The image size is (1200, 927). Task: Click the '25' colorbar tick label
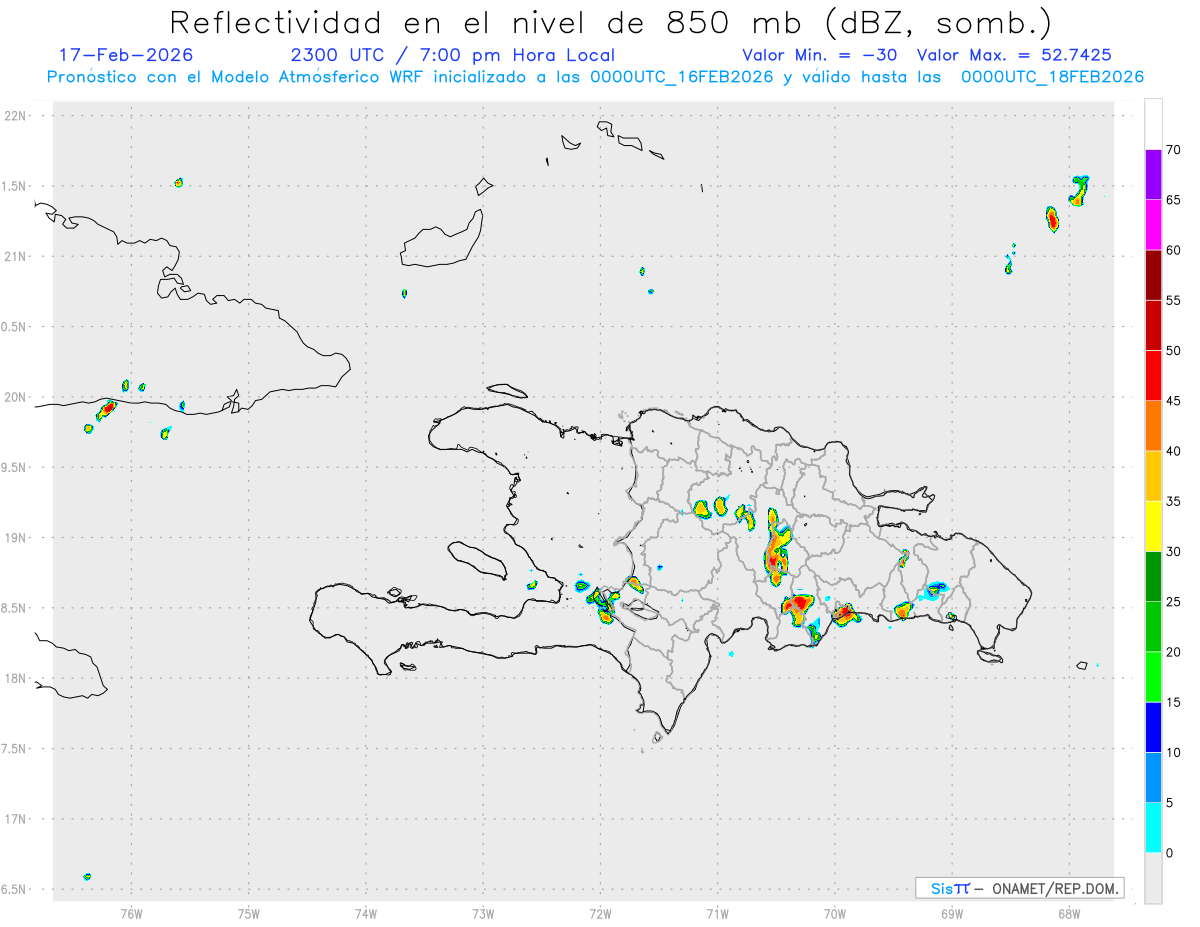pyautogui.click(x=1173, y=602)
